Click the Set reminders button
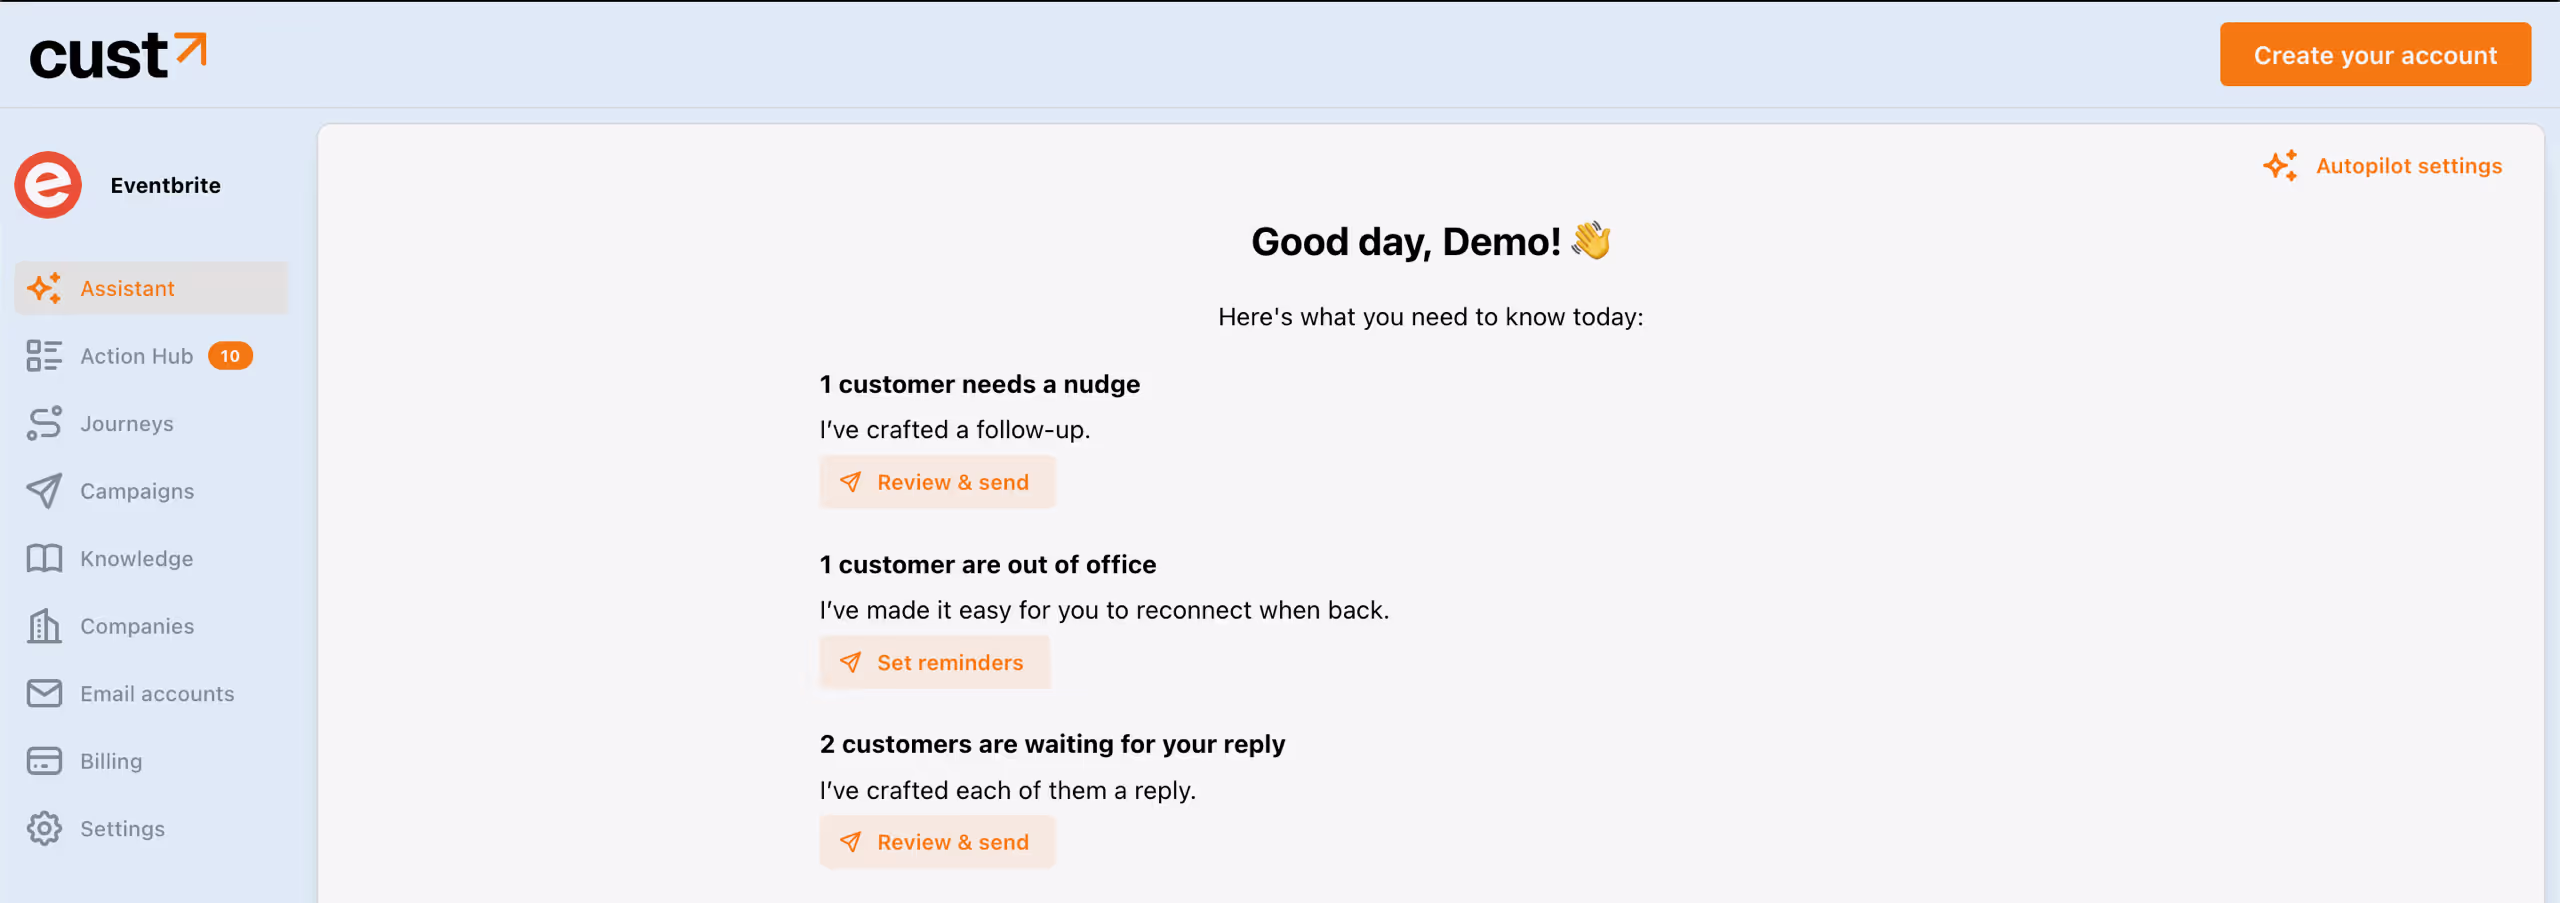Viewport: 2560px width, 903px height. click(935, 663)
